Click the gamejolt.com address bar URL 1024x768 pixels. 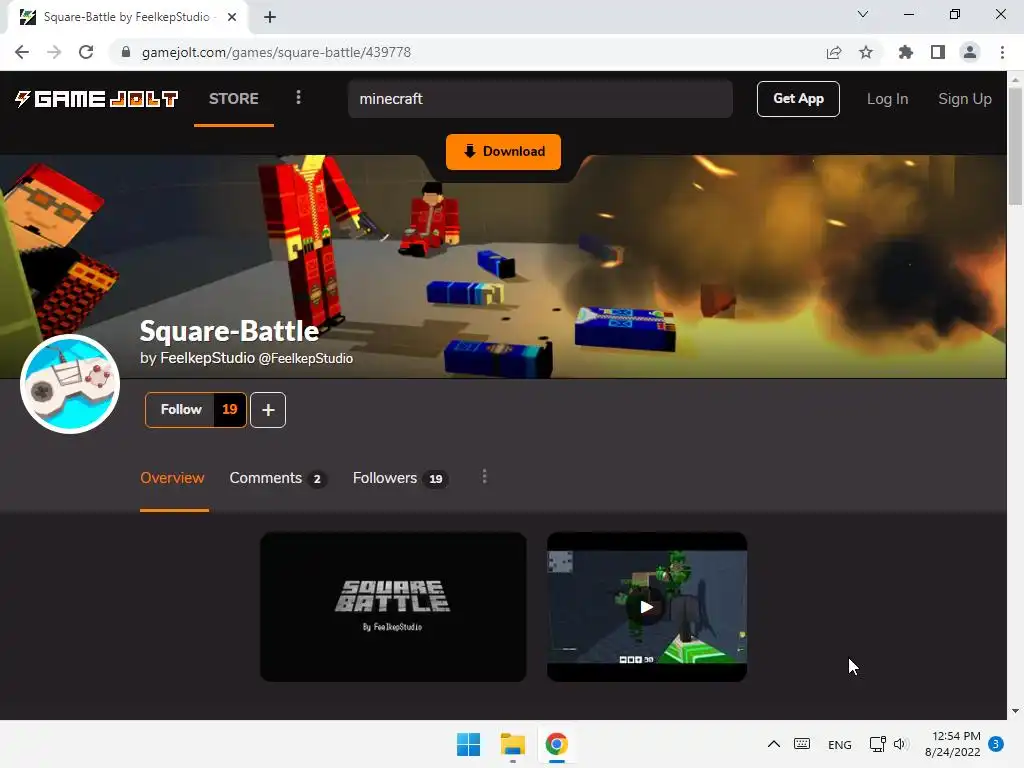pyautogui.click(x=276, y=52)
